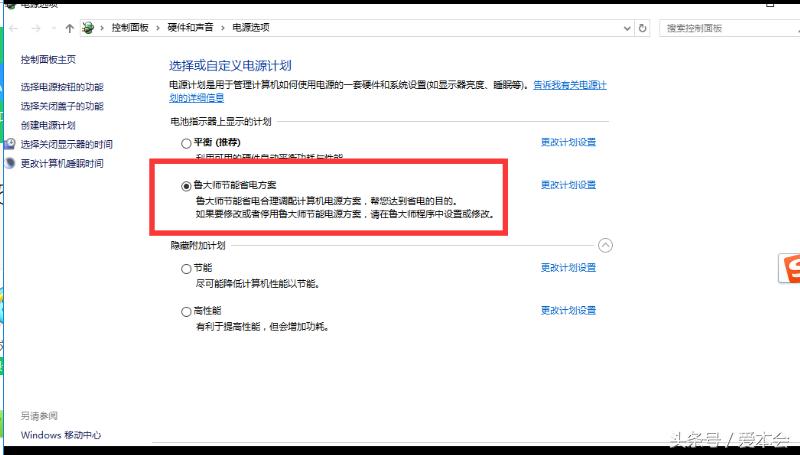Viewport: 800px width, 455px height.
Task: Go up one level with the up arrow
Action: tap(69, 29)
